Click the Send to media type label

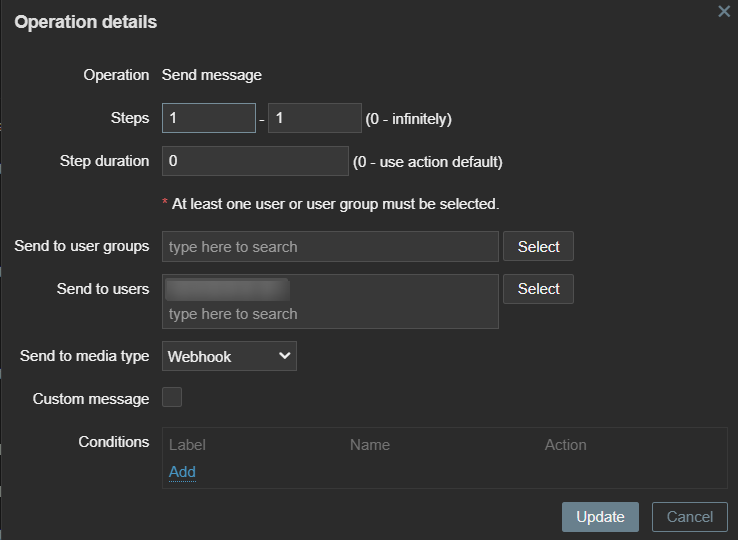tap(84, 356)
